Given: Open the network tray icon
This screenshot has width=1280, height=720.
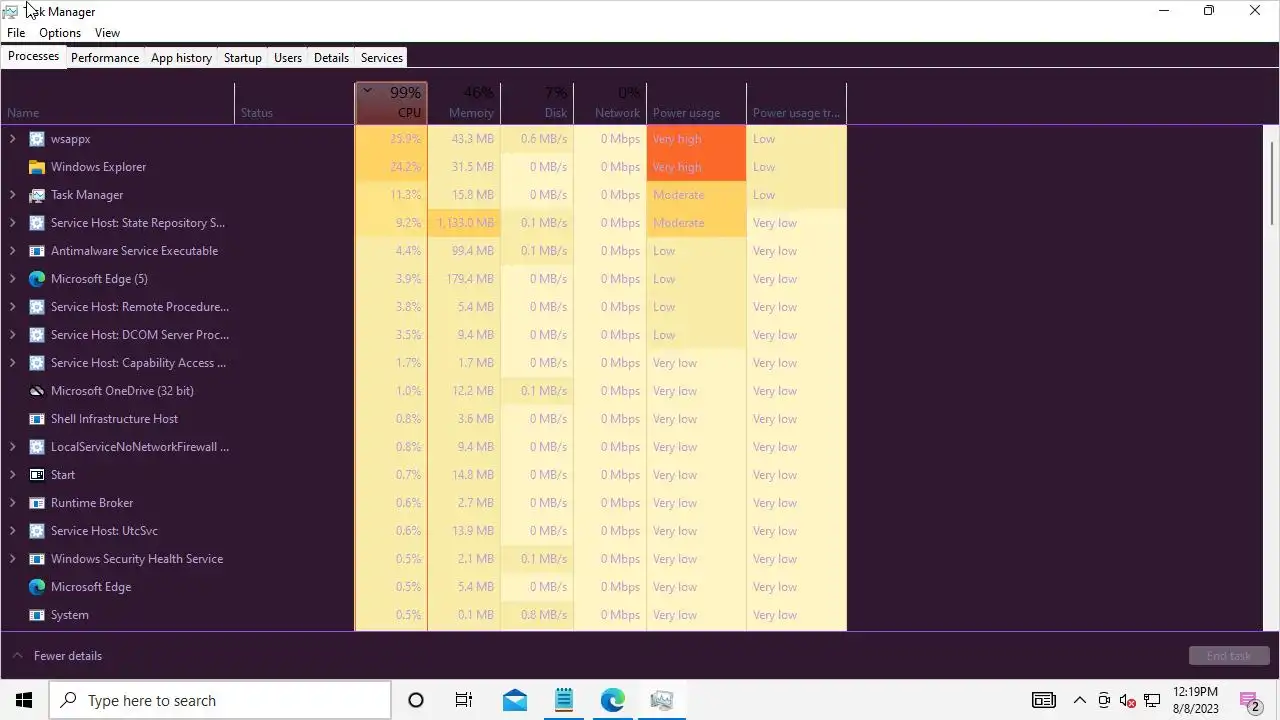Looking at the screenshot, I should 1152,700.
